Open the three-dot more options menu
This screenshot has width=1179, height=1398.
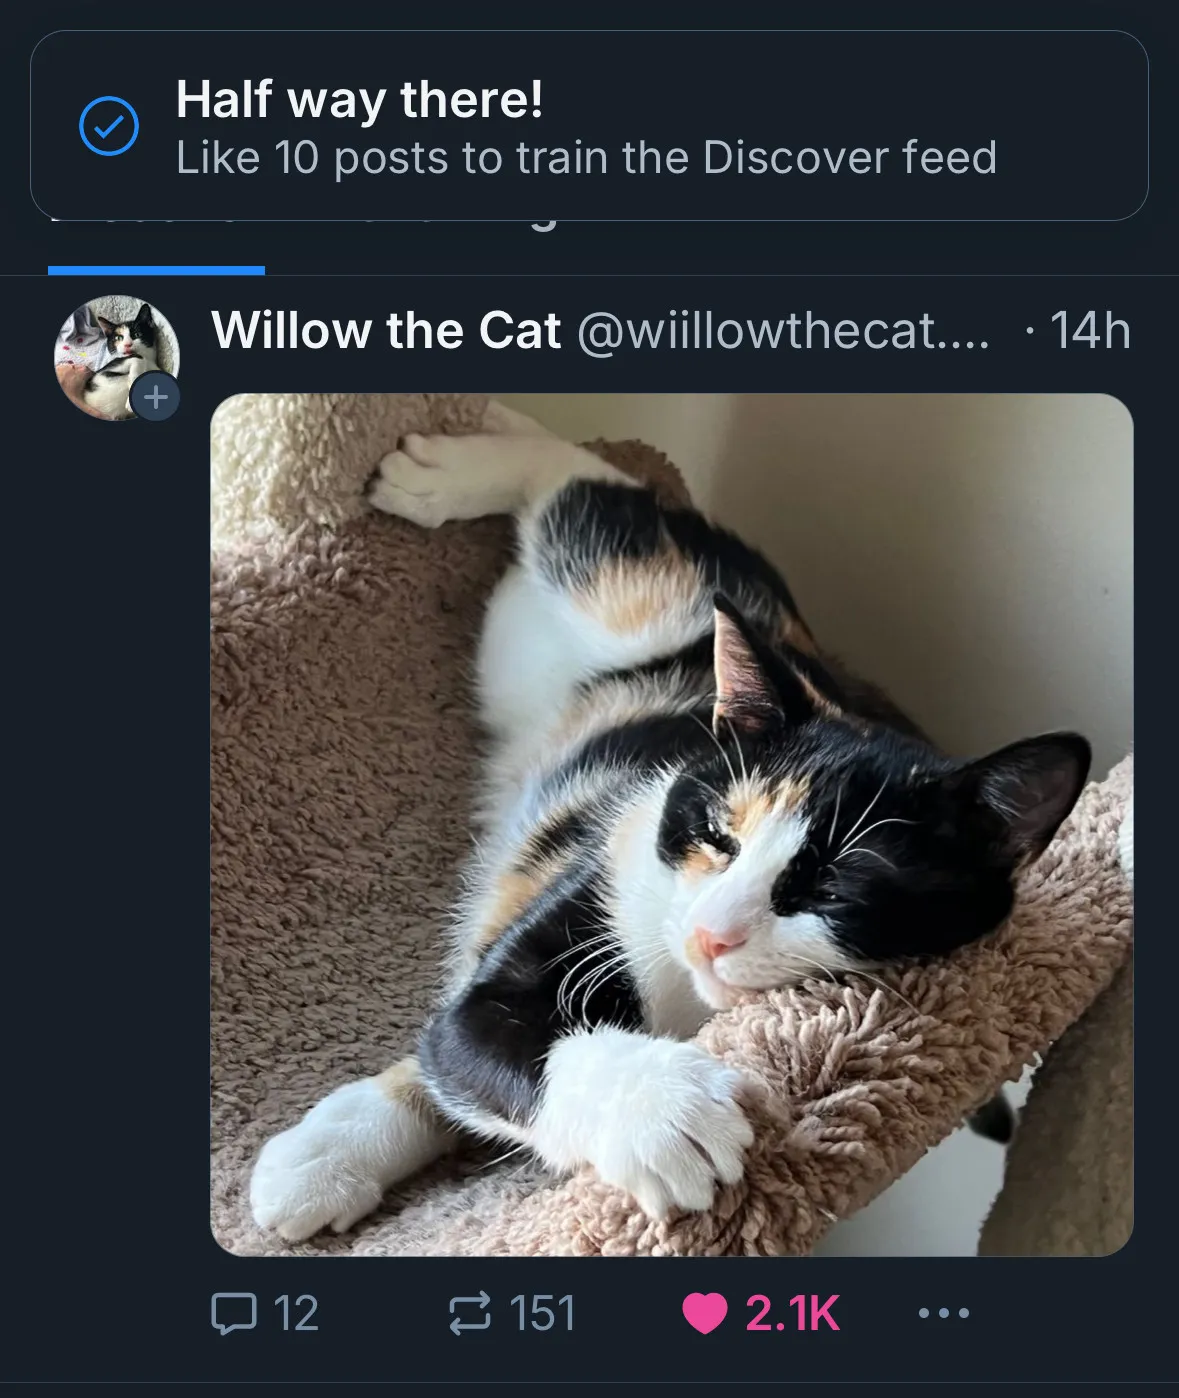coord(943,1313)
